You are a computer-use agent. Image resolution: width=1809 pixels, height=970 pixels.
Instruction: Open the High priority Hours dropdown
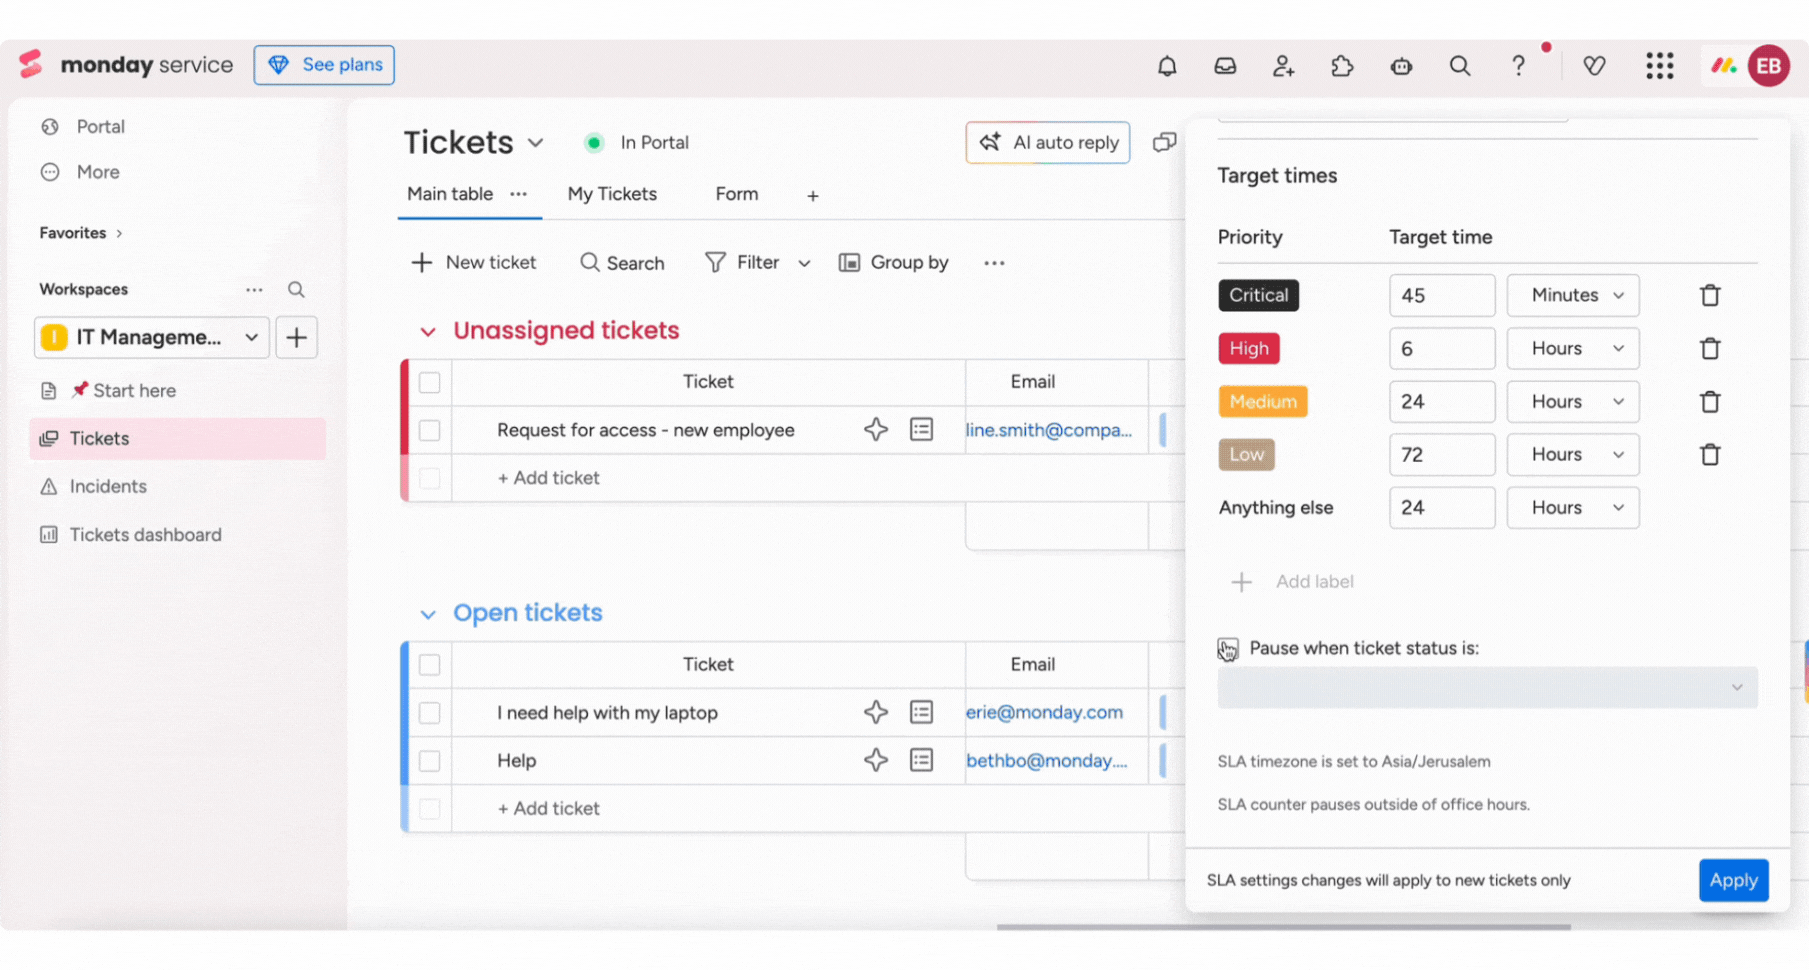tap(1573, 348)
